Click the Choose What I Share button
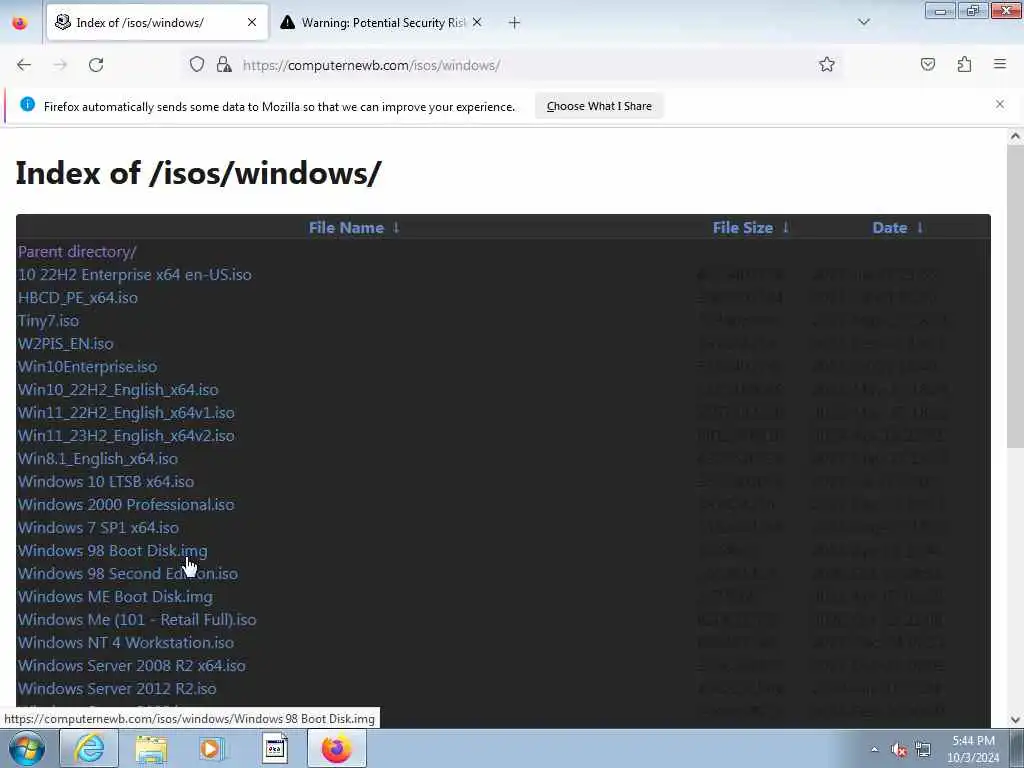 click(x=599, y=106)
